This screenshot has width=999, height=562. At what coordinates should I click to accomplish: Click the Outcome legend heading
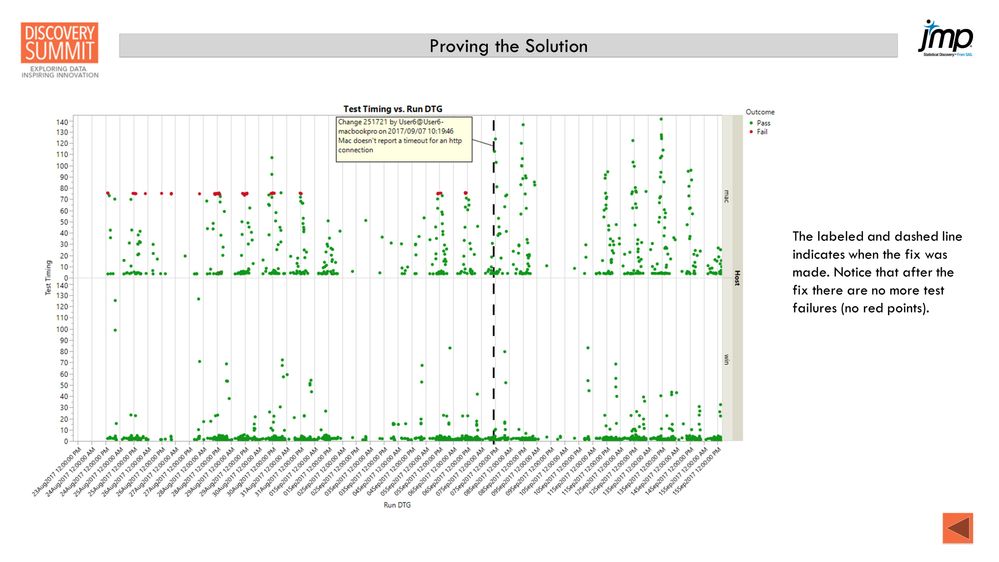(760, 112)
